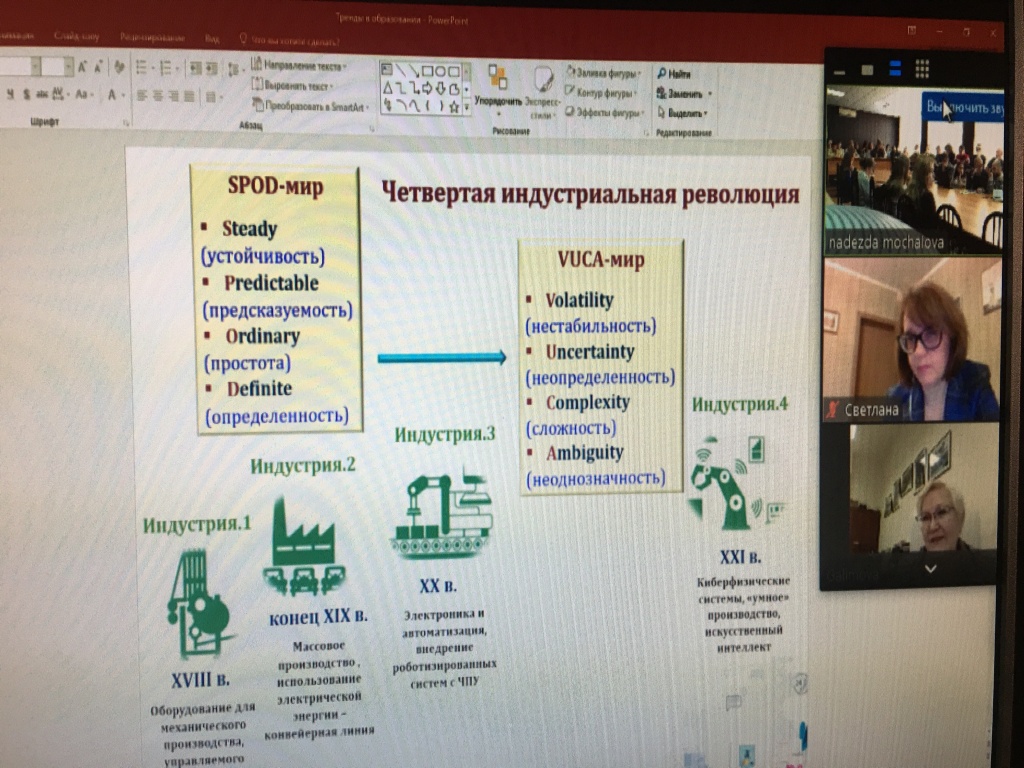Viewport: 1024px width, 768px height.
Task: Expand the shapes gallery more arrow
Action: coord(466,105)
